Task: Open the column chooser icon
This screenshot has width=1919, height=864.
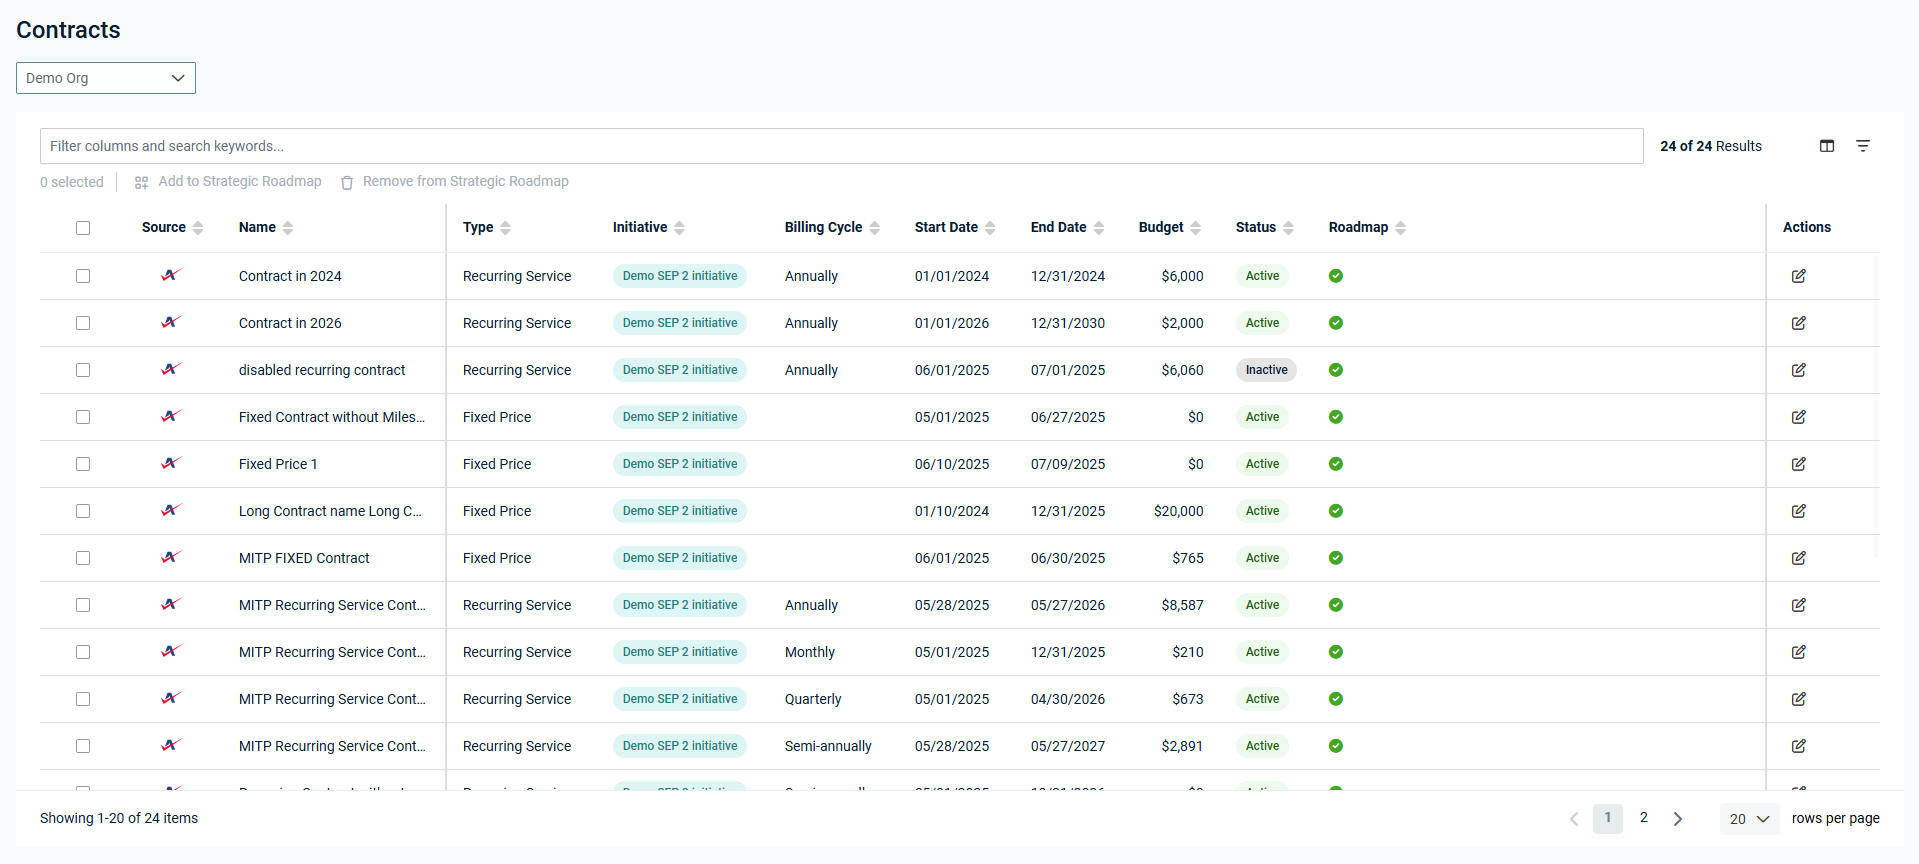Action: (1826, 146)
